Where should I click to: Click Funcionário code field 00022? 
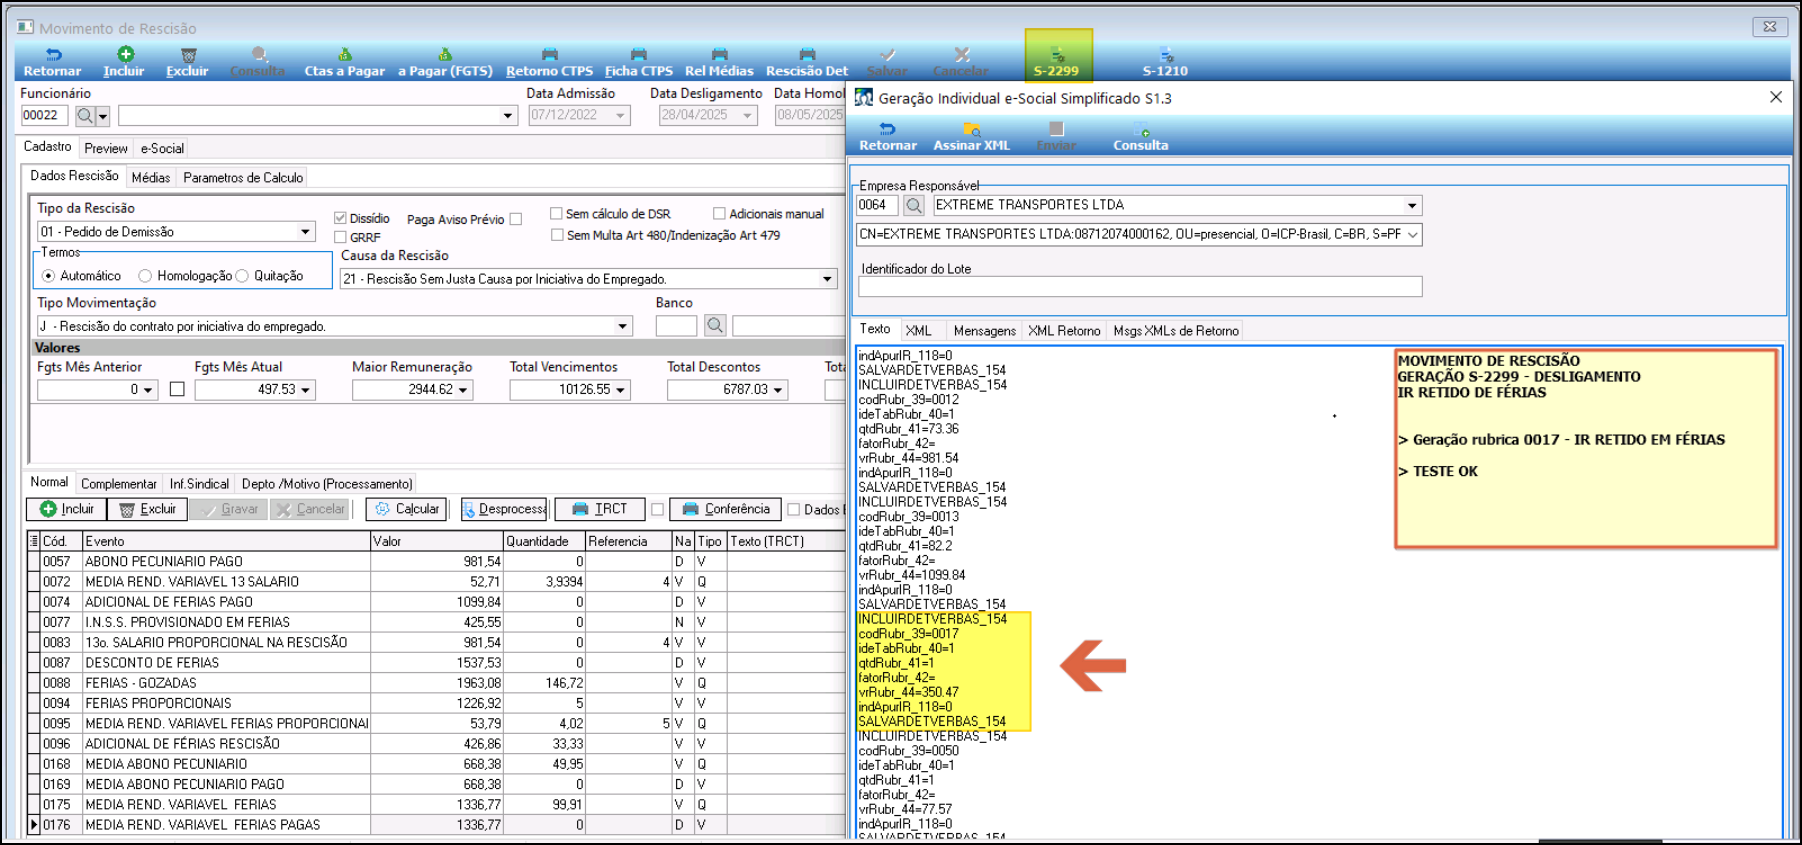point(44,116)
